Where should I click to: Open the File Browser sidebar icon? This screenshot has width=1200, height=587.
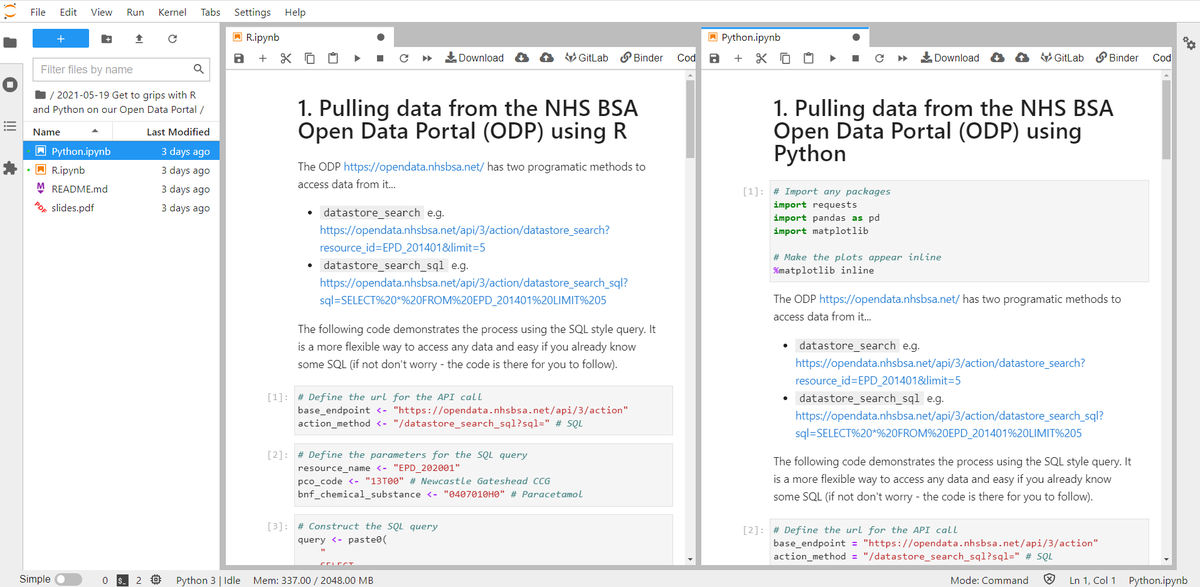10,42
